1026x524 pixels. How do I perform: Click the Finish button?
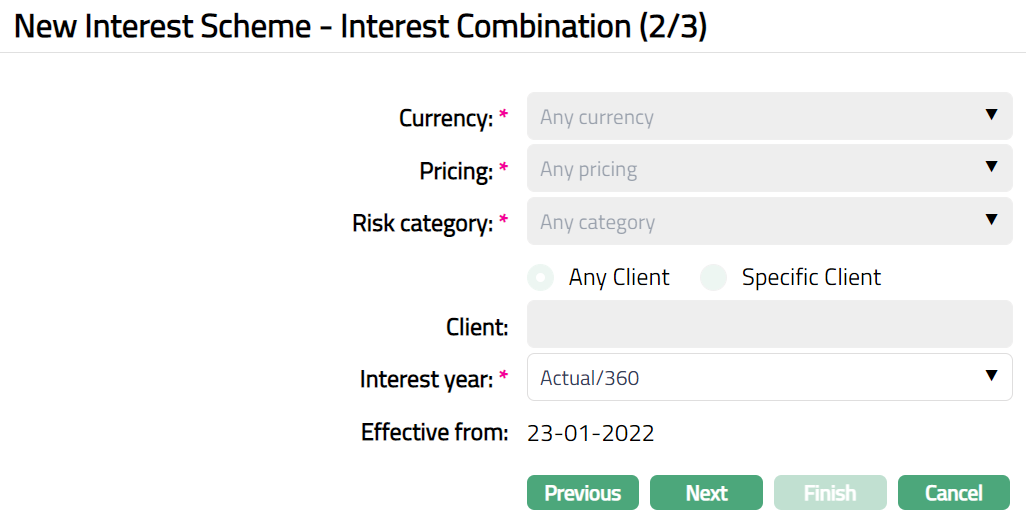[x=830, y=493]
